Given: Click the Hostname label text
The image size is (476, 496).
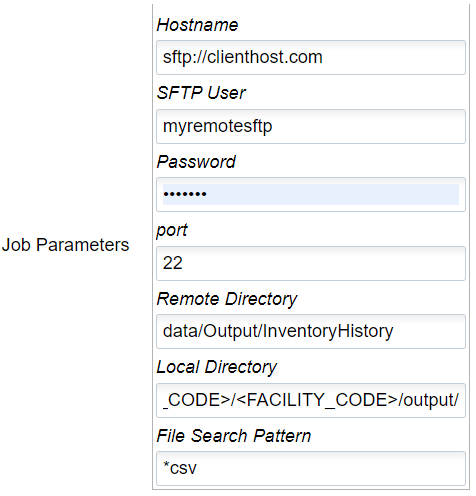Looking at the screenshot, I should click(x=197, y=25).
